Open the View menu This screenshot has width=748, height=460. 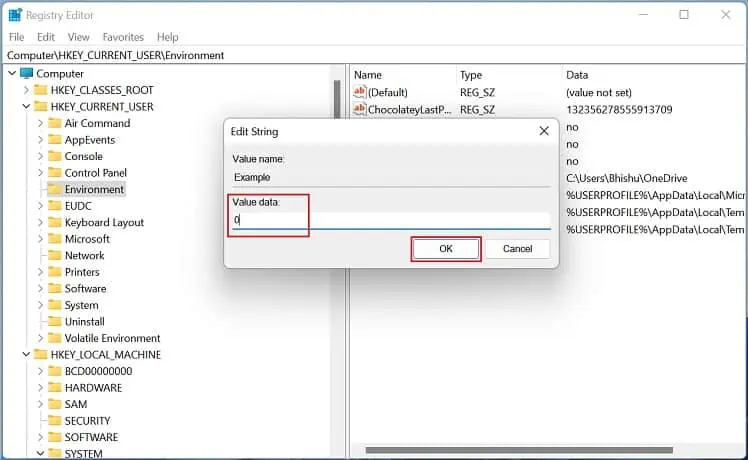point(78,37)
